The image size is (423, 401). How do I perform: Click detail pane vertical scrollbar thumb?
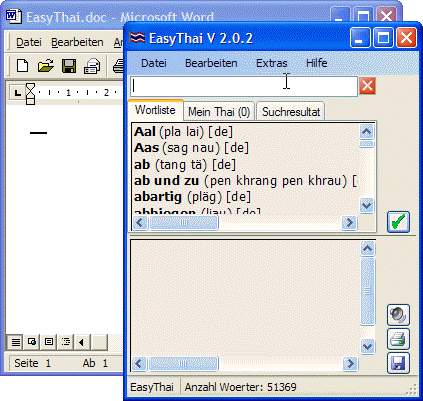click(x=367, y=292)
